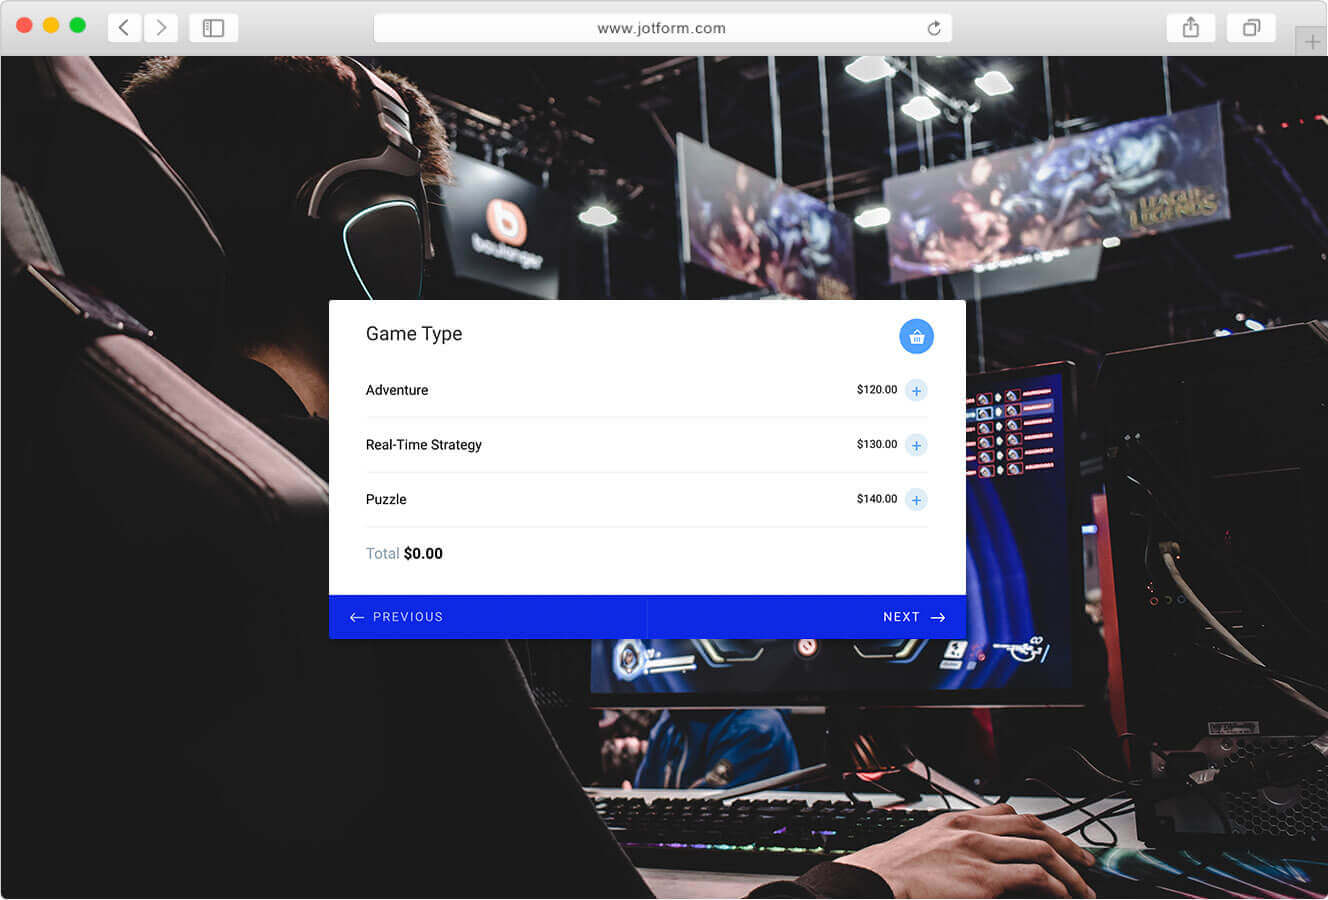Click the $120.00 price
The width and height of the screenshot is (1328, 900).
[x=877, y=390]
